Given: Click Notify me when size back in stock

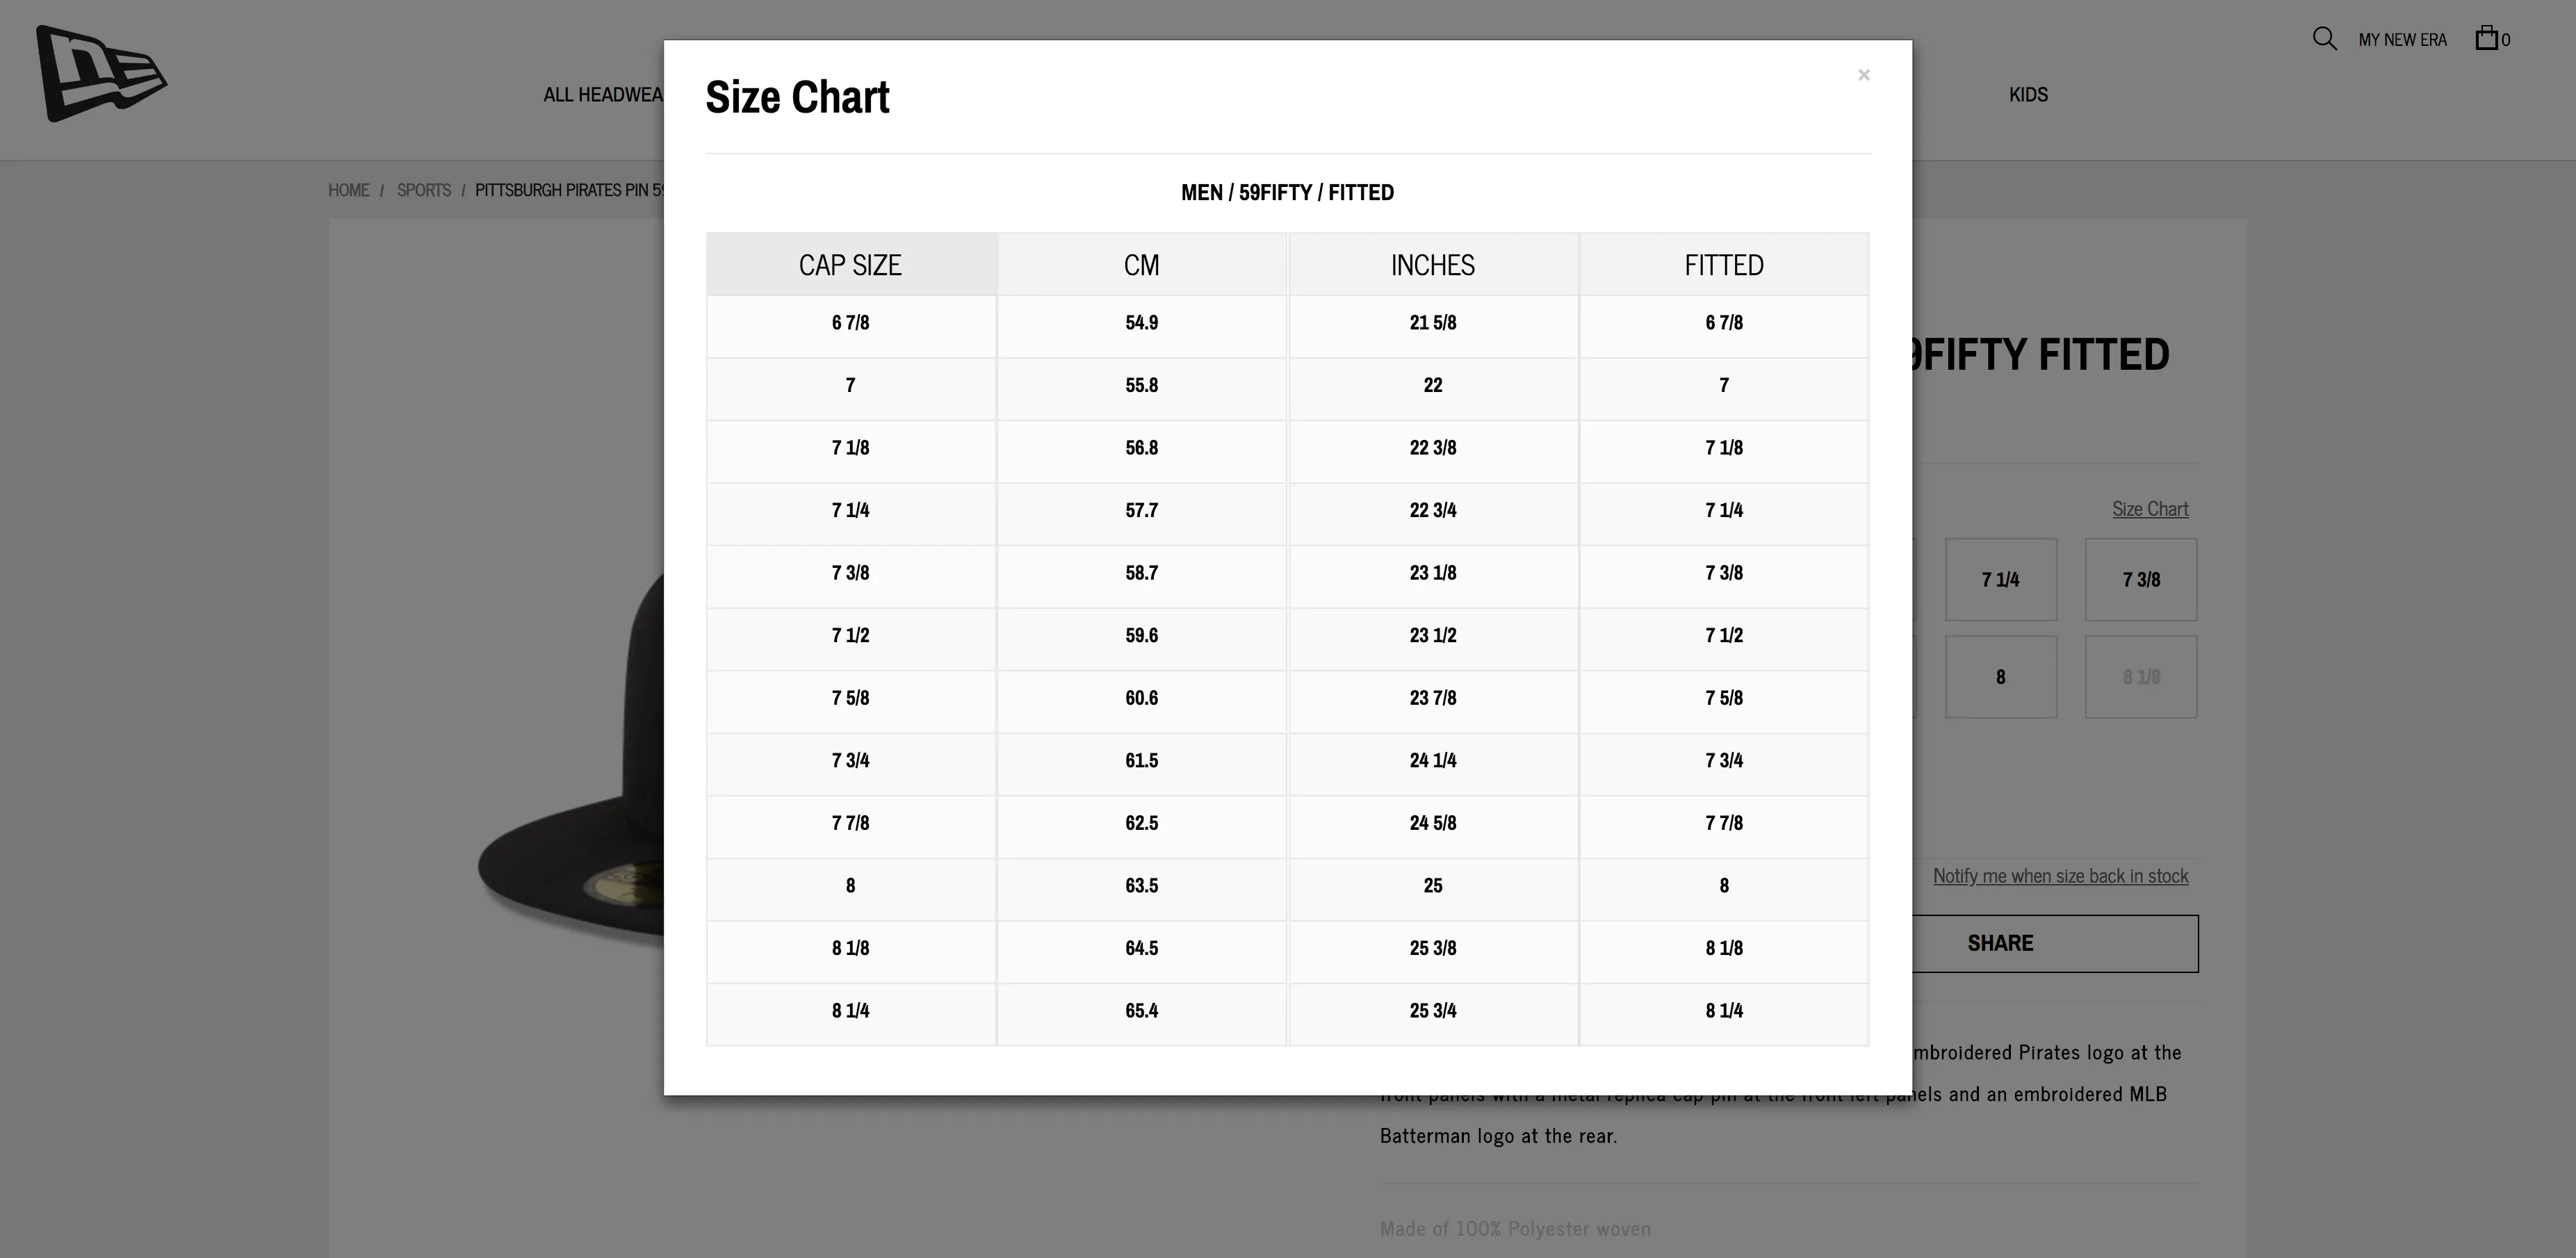Looking at the screenshot, I should click(x=2060, y=876).
